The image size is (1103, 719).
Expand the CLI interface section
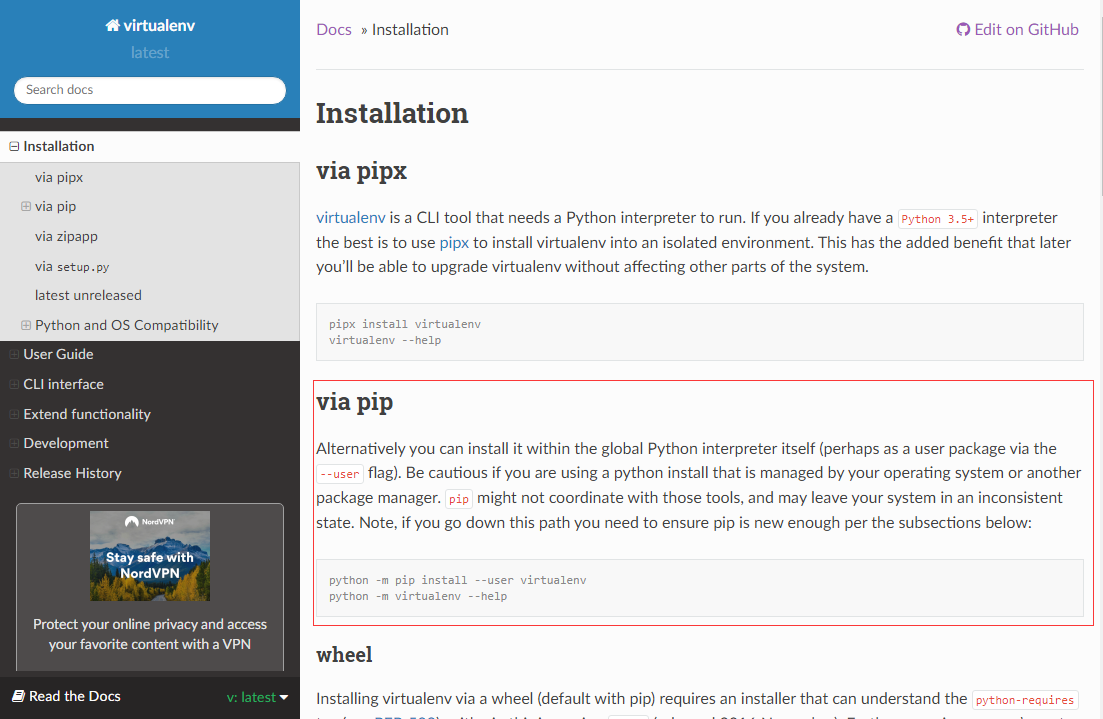(14, 385)
